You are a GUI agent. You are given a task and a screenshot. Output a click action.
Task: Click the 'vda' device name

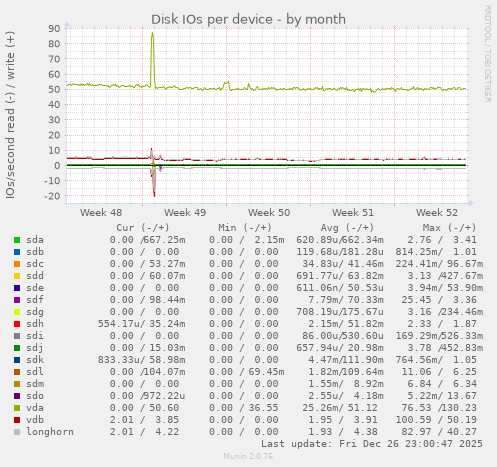pyautogui.click(x=35, y=408)
